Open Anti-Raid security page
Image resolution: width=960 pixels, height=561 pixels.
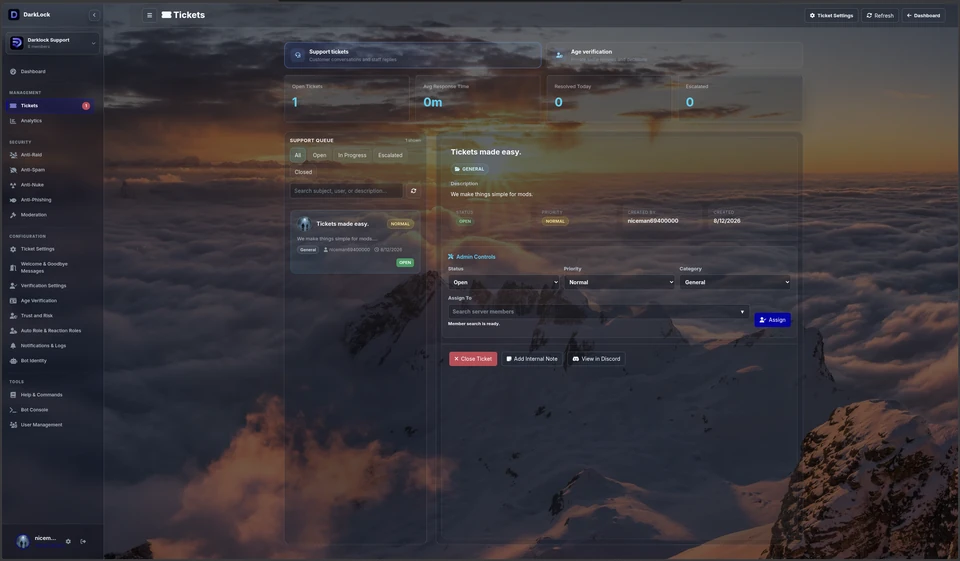pyautogui.click(x=31, y=155)
